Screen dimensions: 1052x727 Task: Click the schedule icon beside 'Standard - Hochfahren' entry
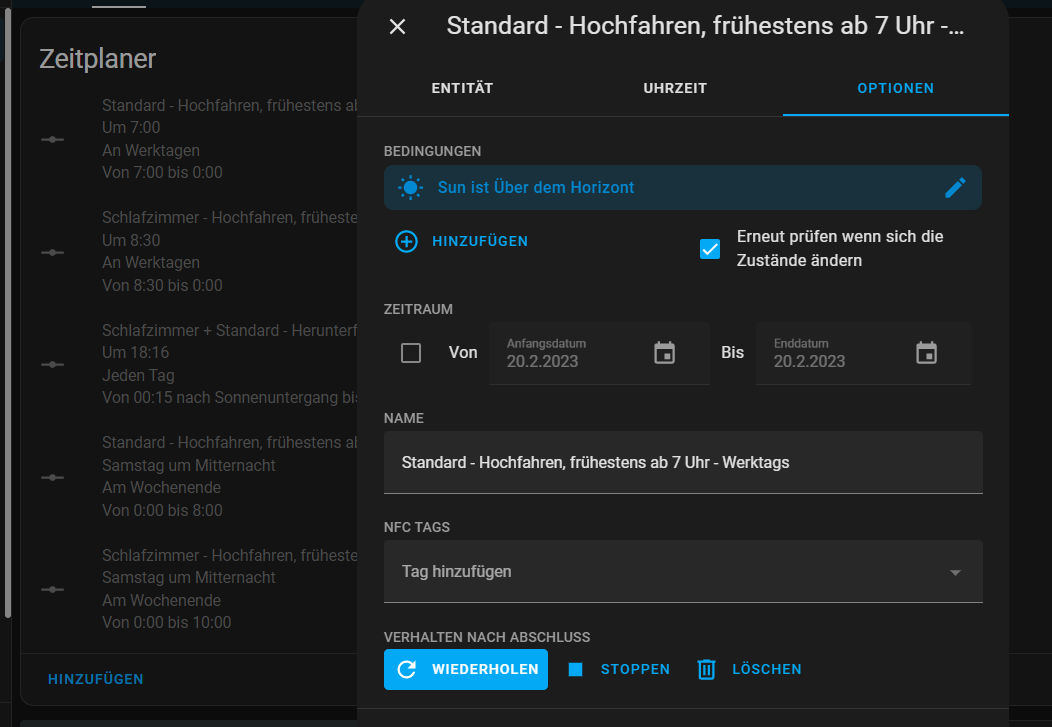pos(51,140)
